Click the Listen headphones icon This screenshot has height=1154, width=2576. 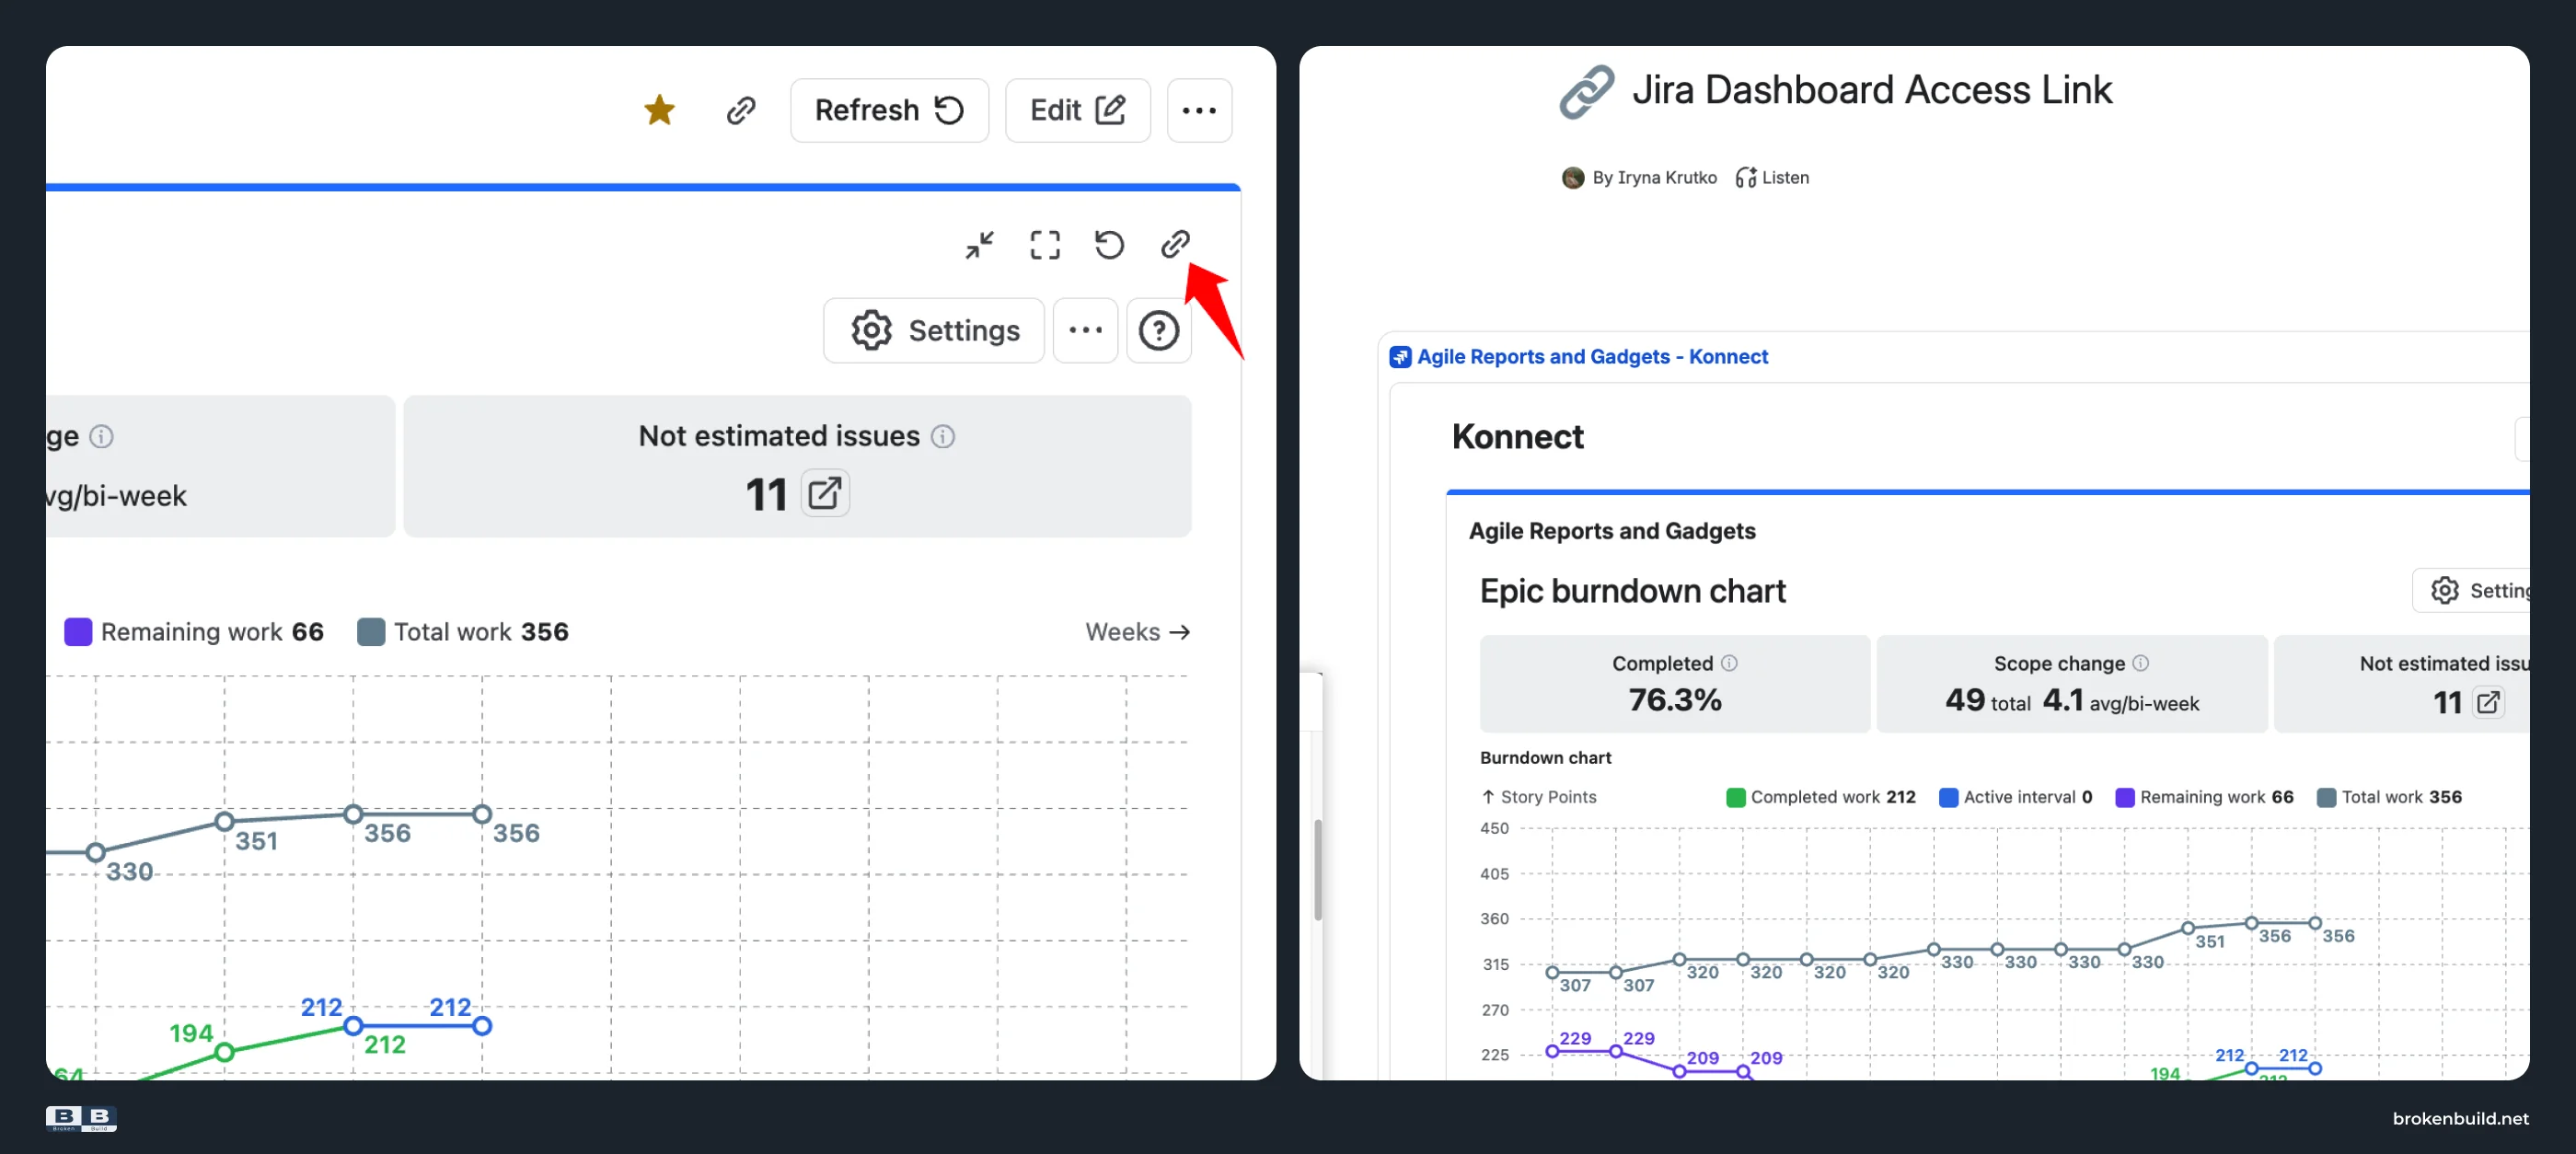(1745, 178)
